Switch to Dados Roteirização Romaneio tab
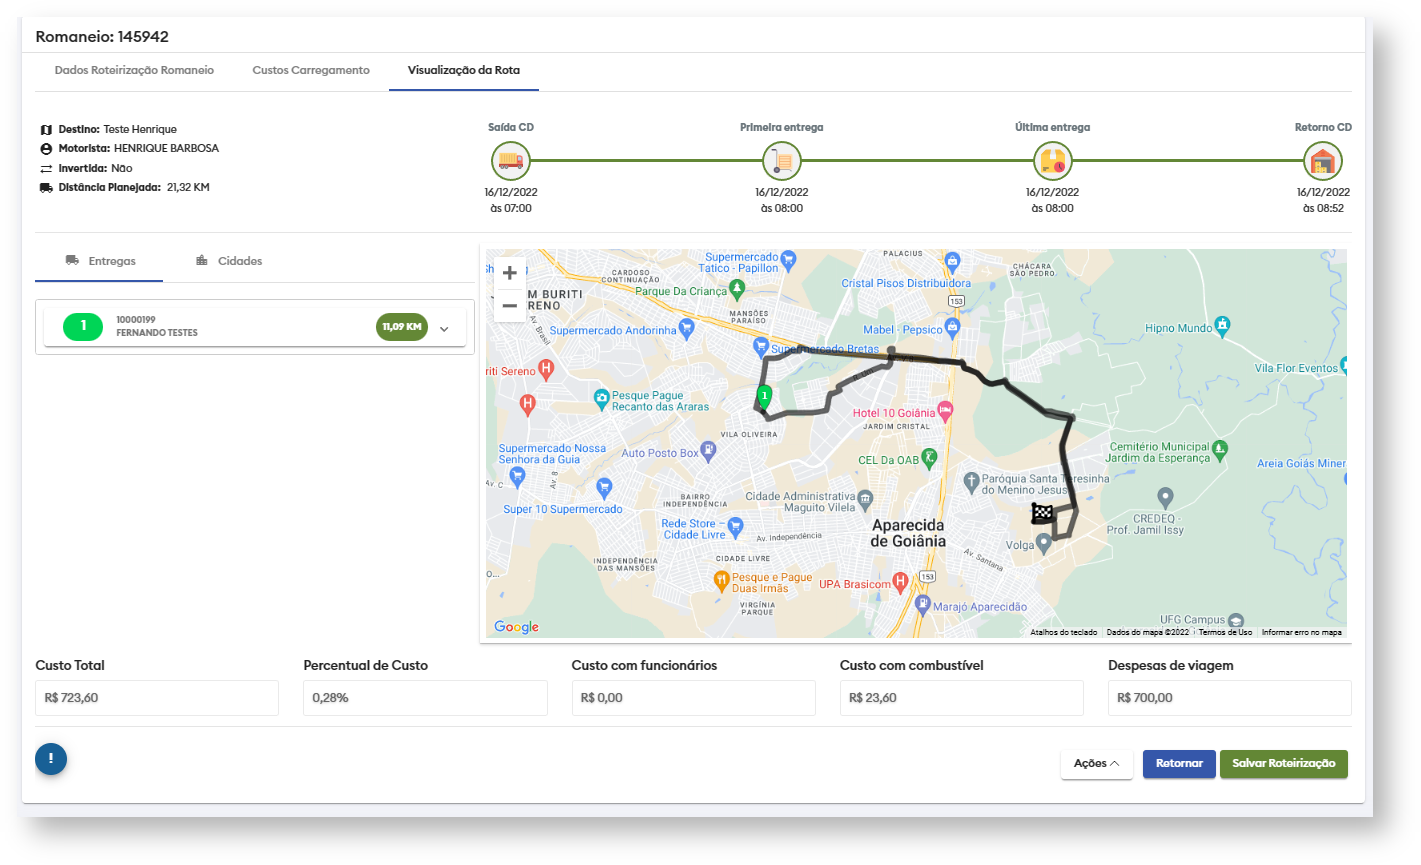 tap(134, 71)
